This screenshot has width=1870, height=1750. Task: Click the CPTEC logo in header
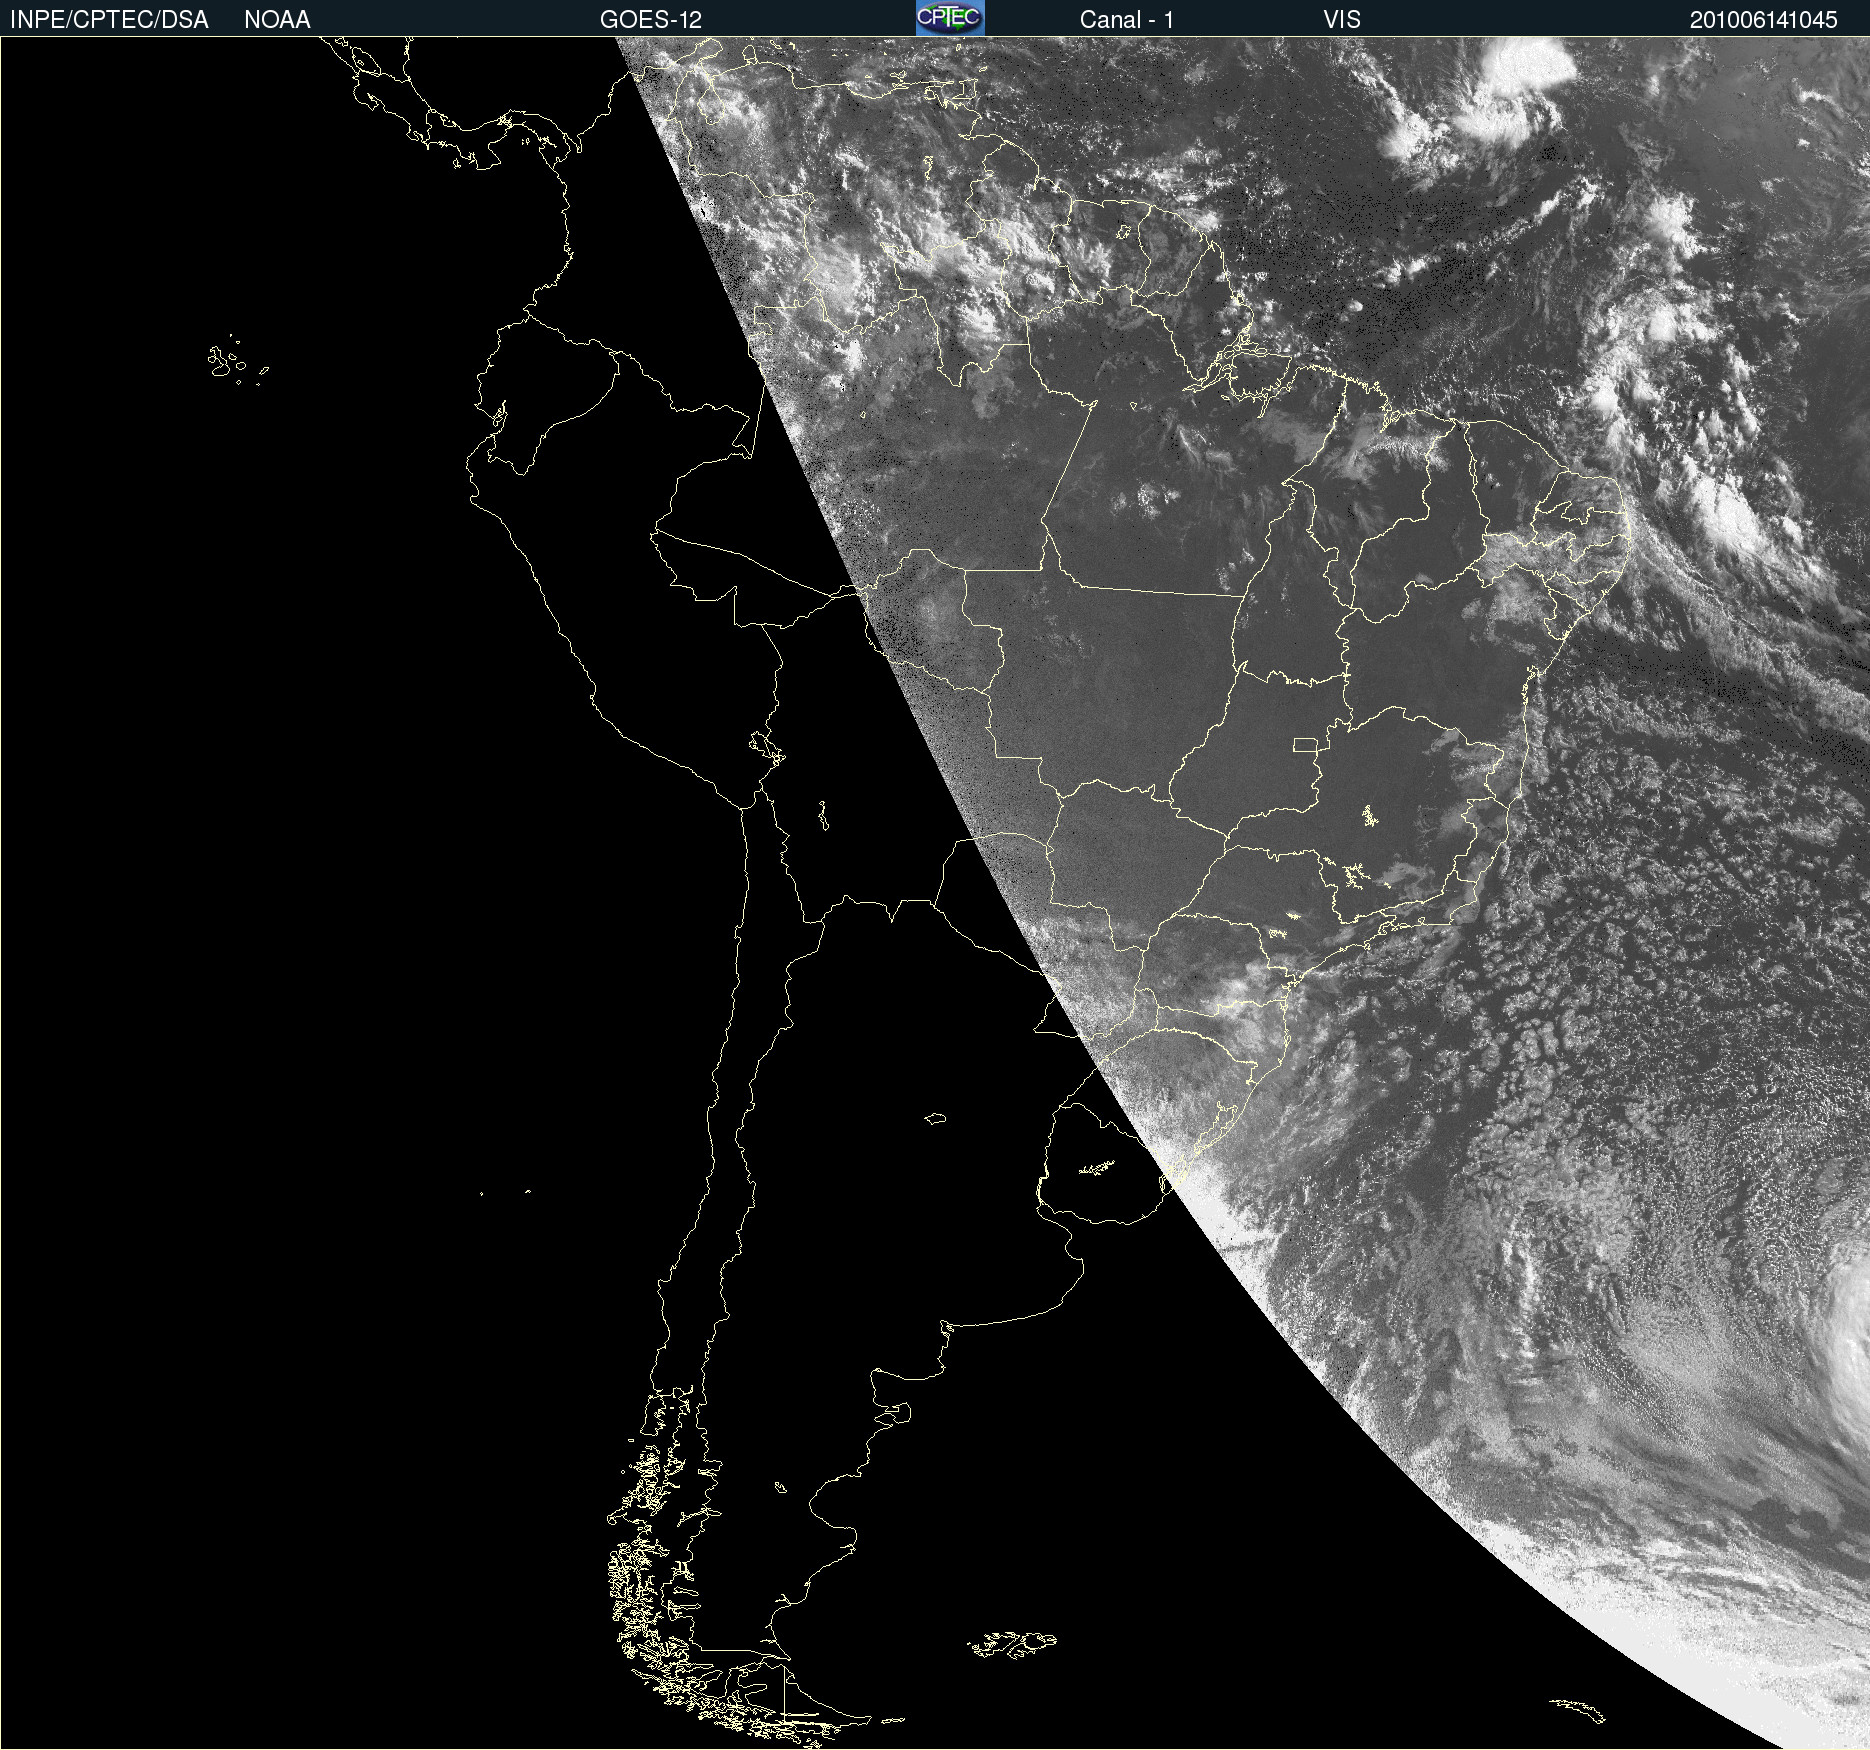[950, 18]
